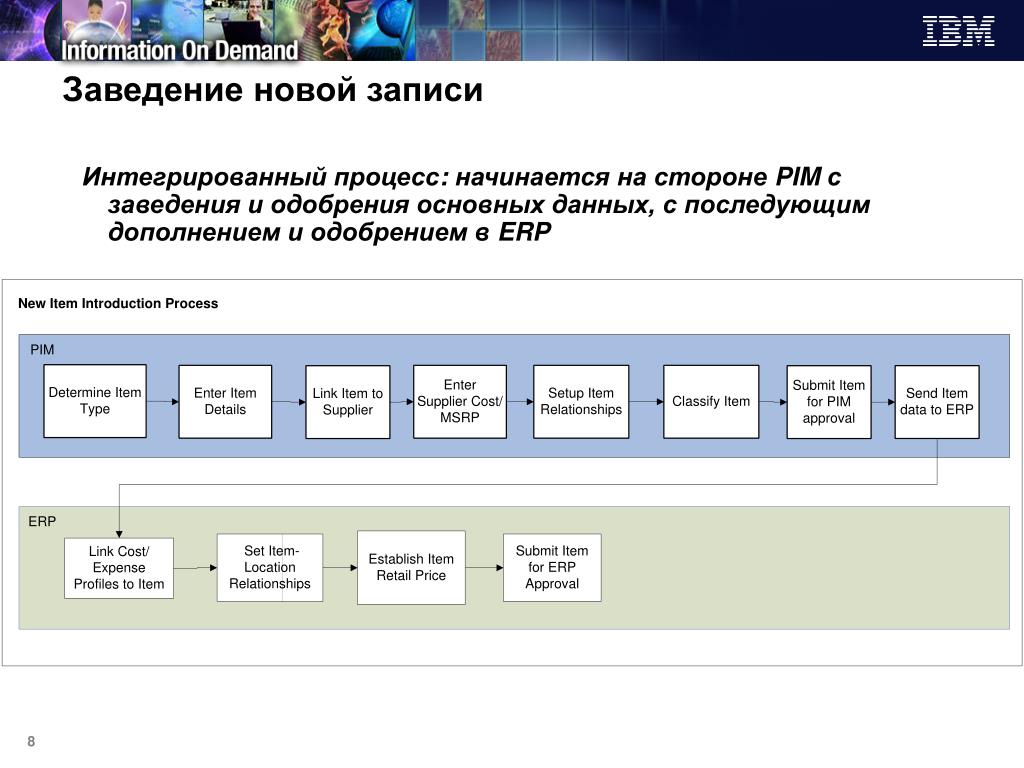Viewport: 1024px width, 768px height.
Task: Click the IBM logo in the header
Action: (x=958, y=31)
